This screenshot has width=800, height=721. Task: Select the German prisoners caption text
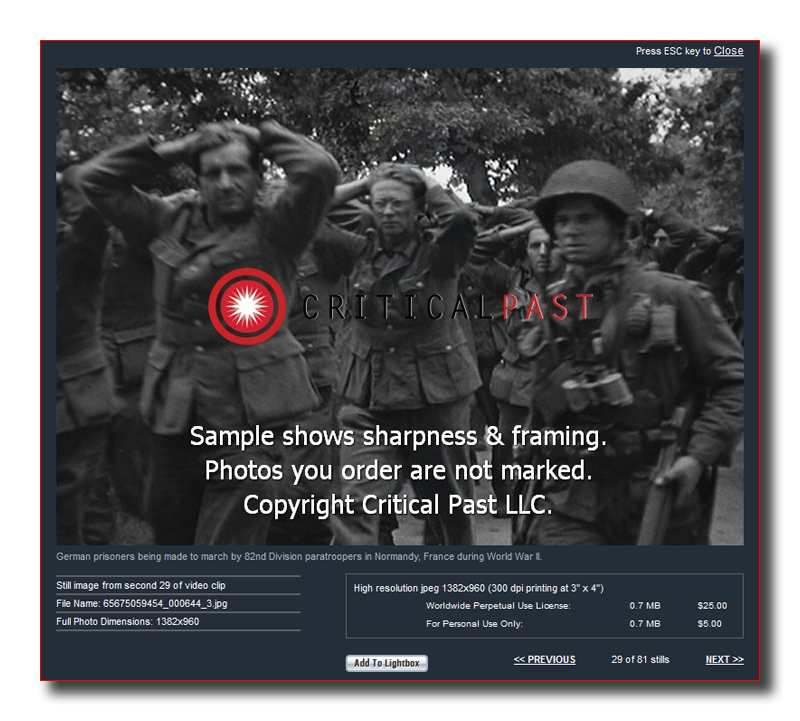(x=299, y=556)
